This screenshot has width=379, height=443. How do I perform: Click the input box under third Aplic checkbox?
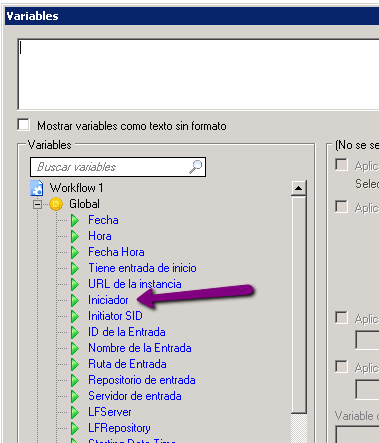[367, 340]
